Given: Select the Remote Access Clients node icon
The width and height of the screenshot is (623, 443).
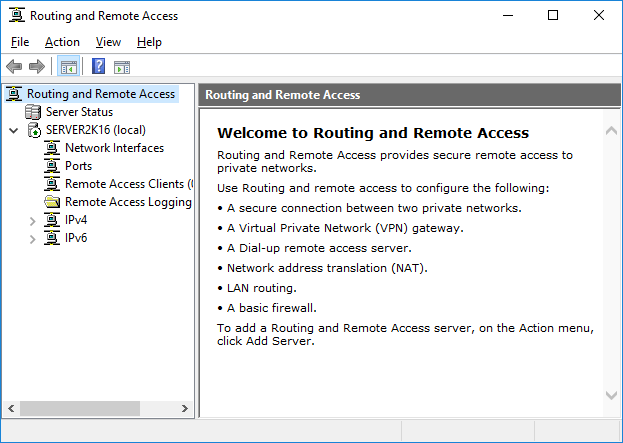Looking at the screenshot, I should click(52, 184).
